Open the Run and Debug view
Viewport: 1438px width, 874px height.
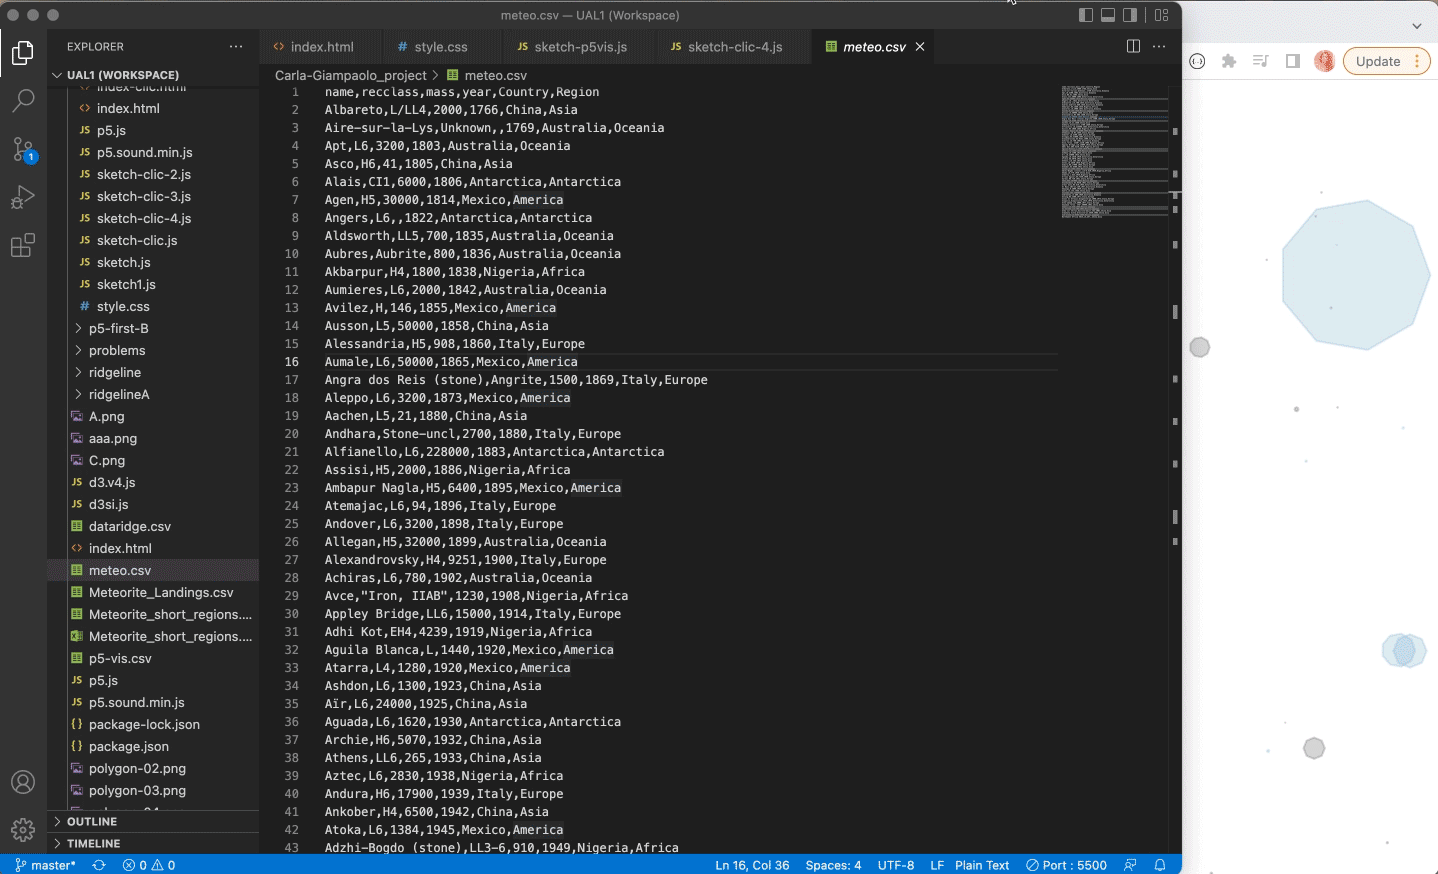click(23, 197)
